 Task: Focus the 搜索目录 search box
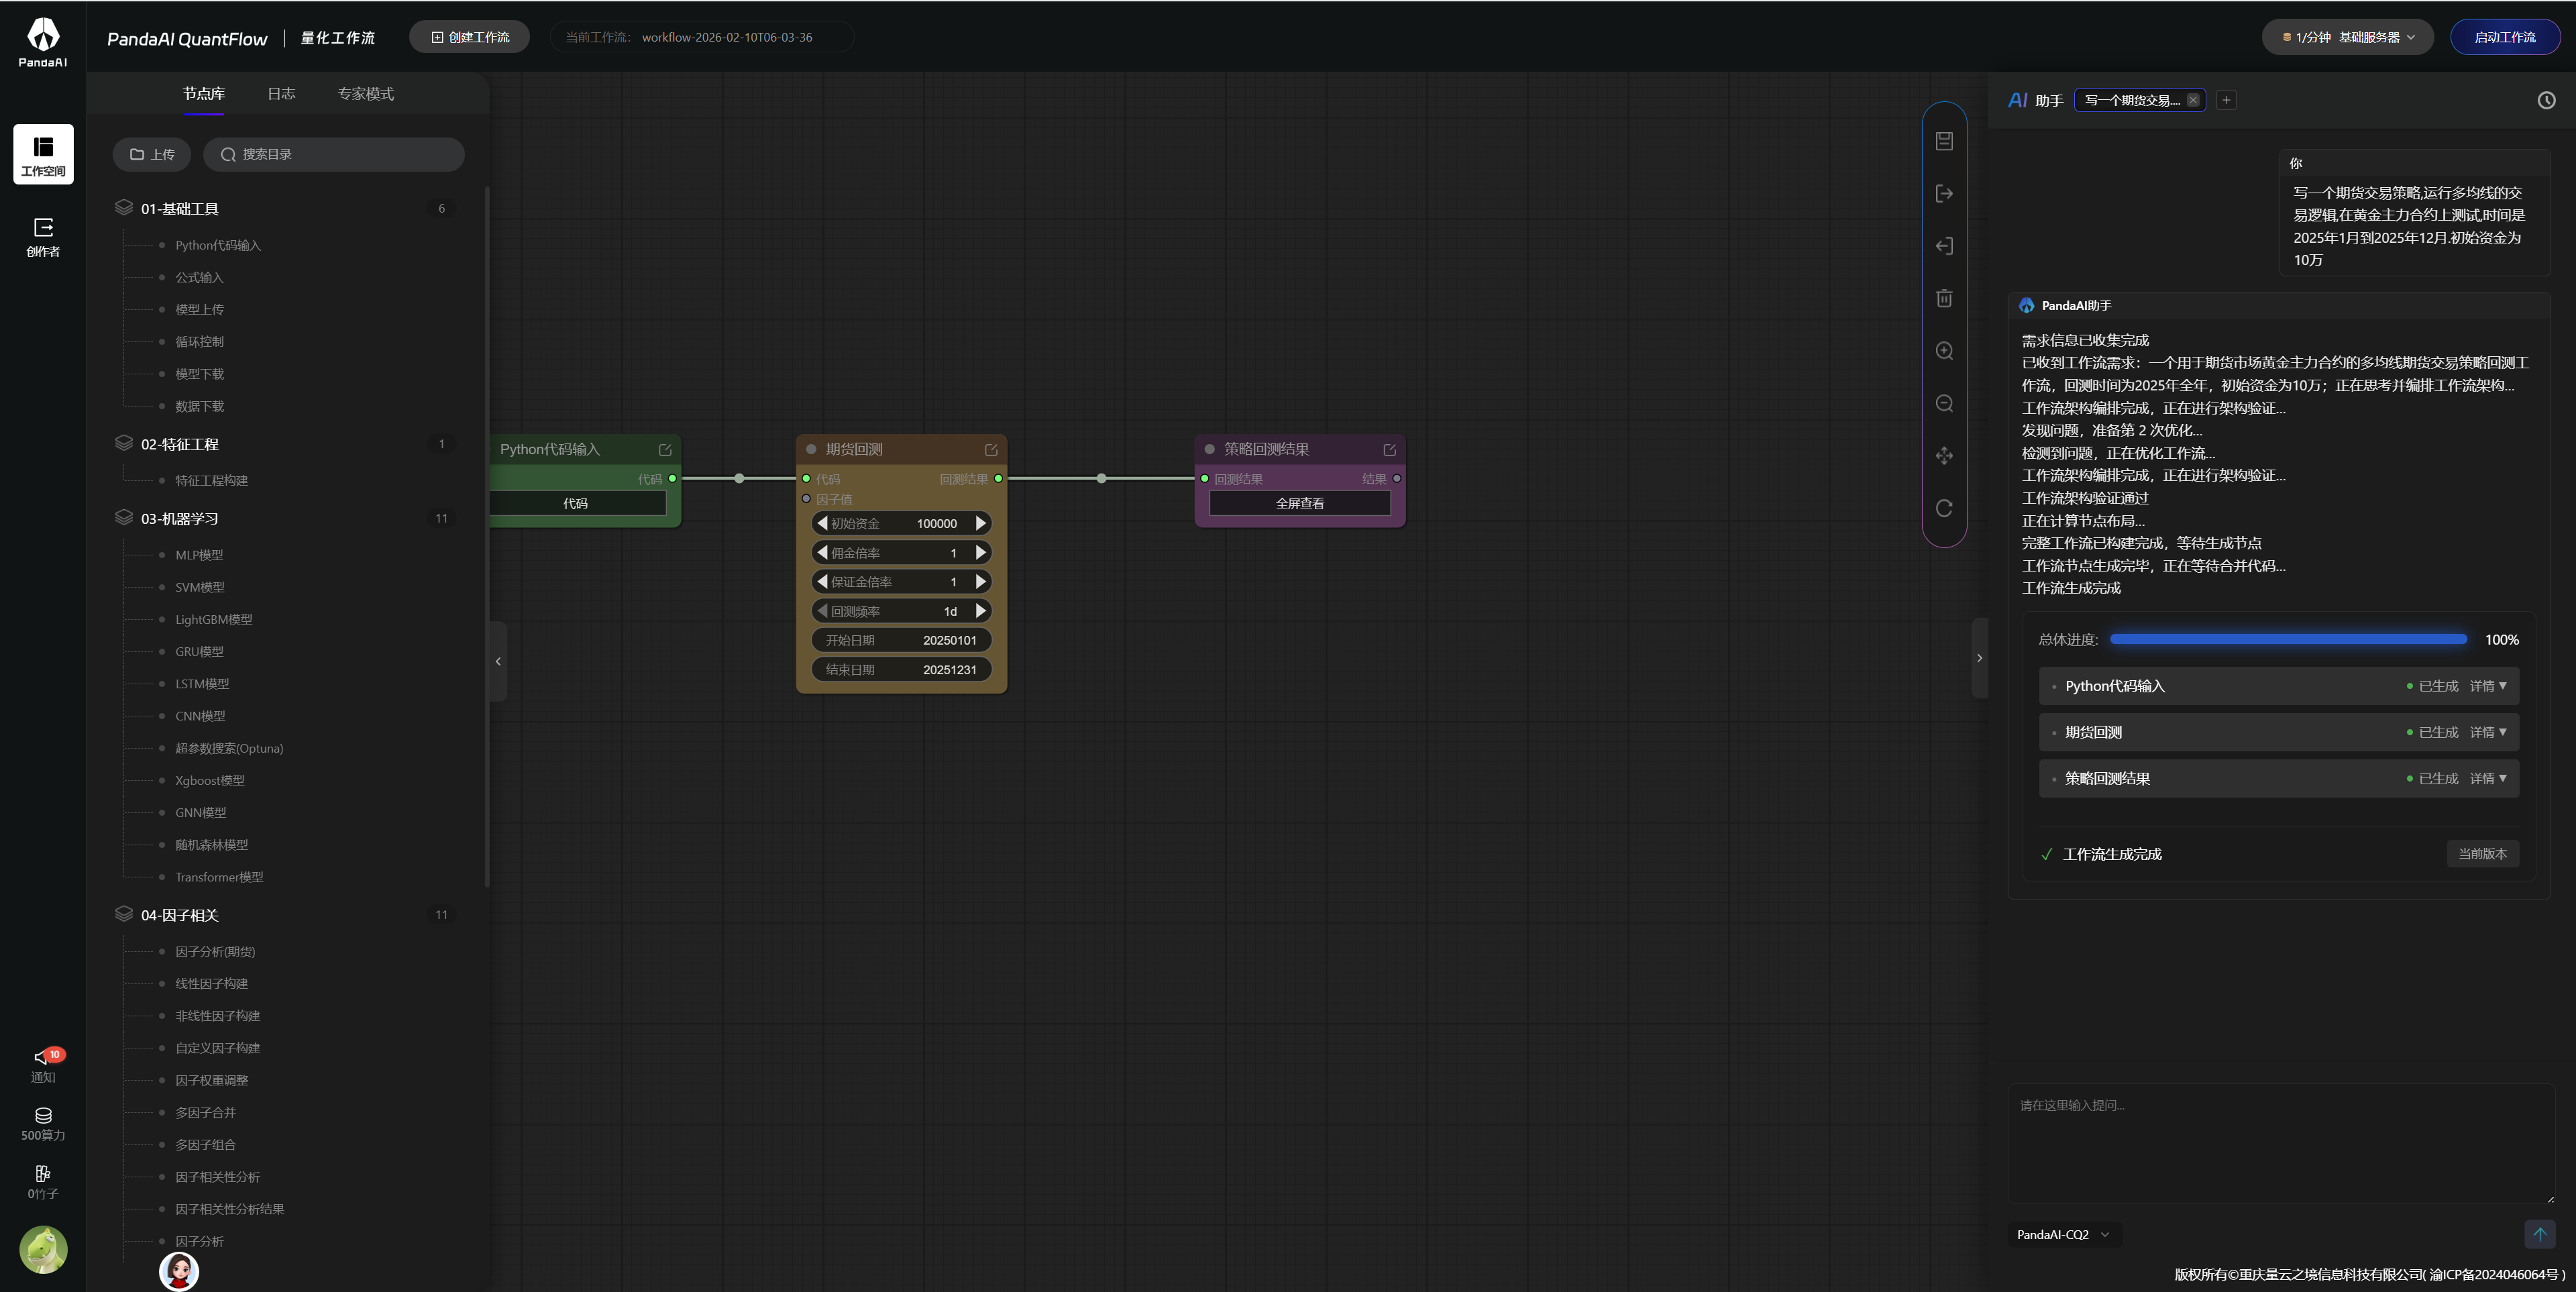click(334, 154)
